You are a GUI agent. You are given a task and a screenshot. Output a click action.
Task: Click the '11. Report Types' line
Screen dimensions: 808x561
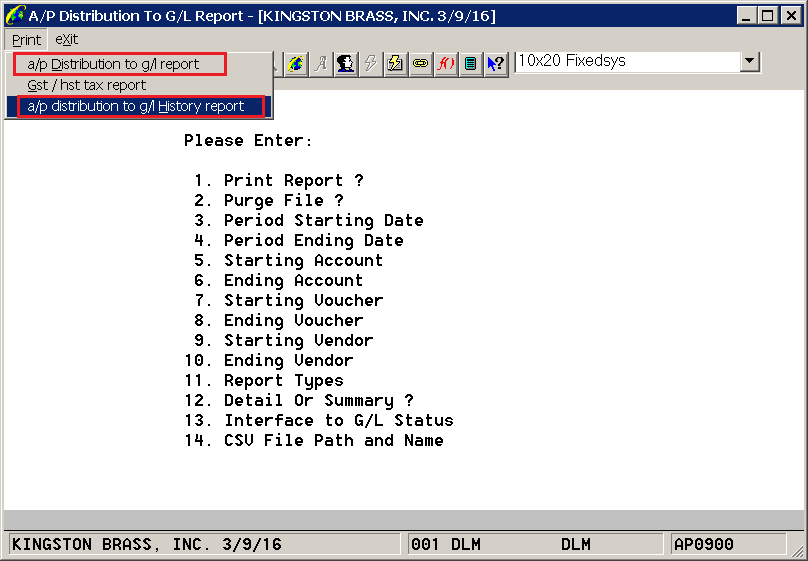264,381
